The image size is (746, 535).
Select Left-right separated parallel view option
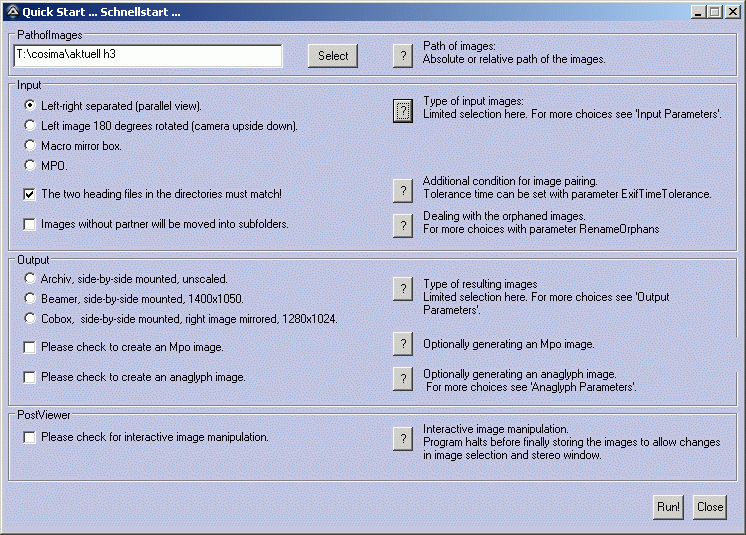(30, 105)
